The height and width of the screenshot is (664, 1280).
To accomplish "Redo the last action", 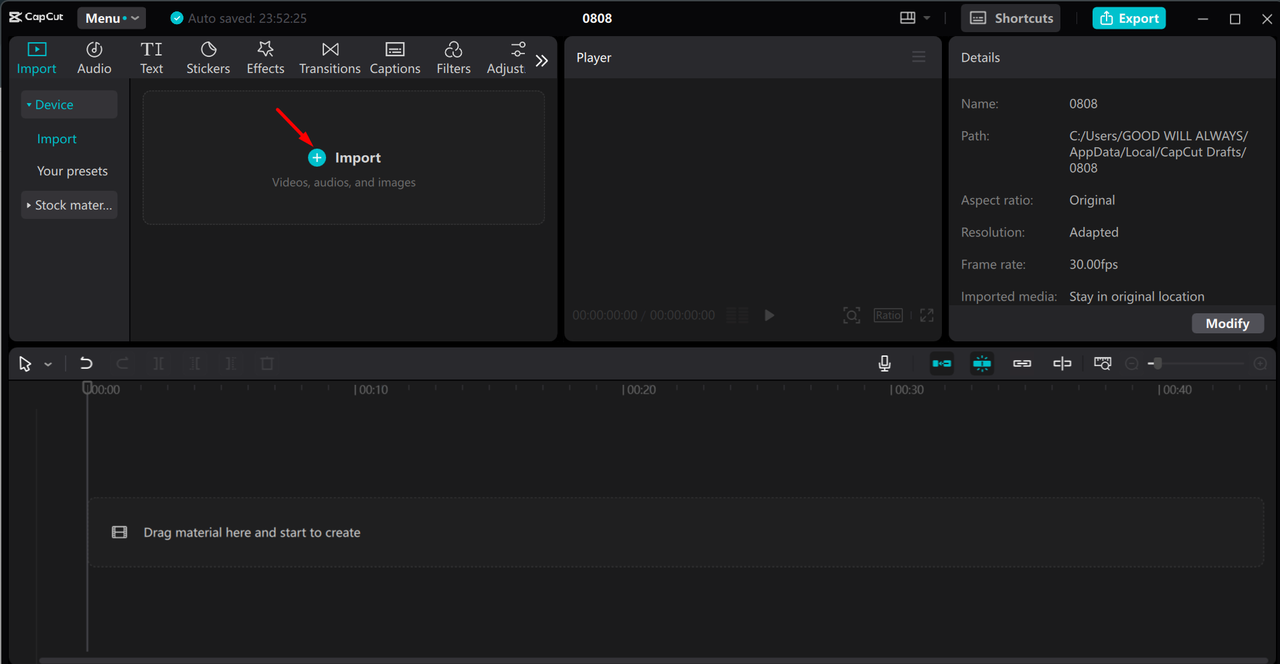I will [x=122, y=364].
